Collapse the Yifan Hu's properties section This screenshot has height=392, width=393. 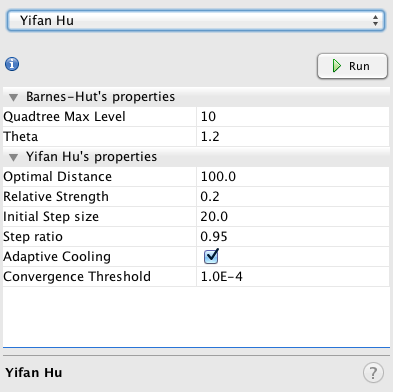coord(13,157)
